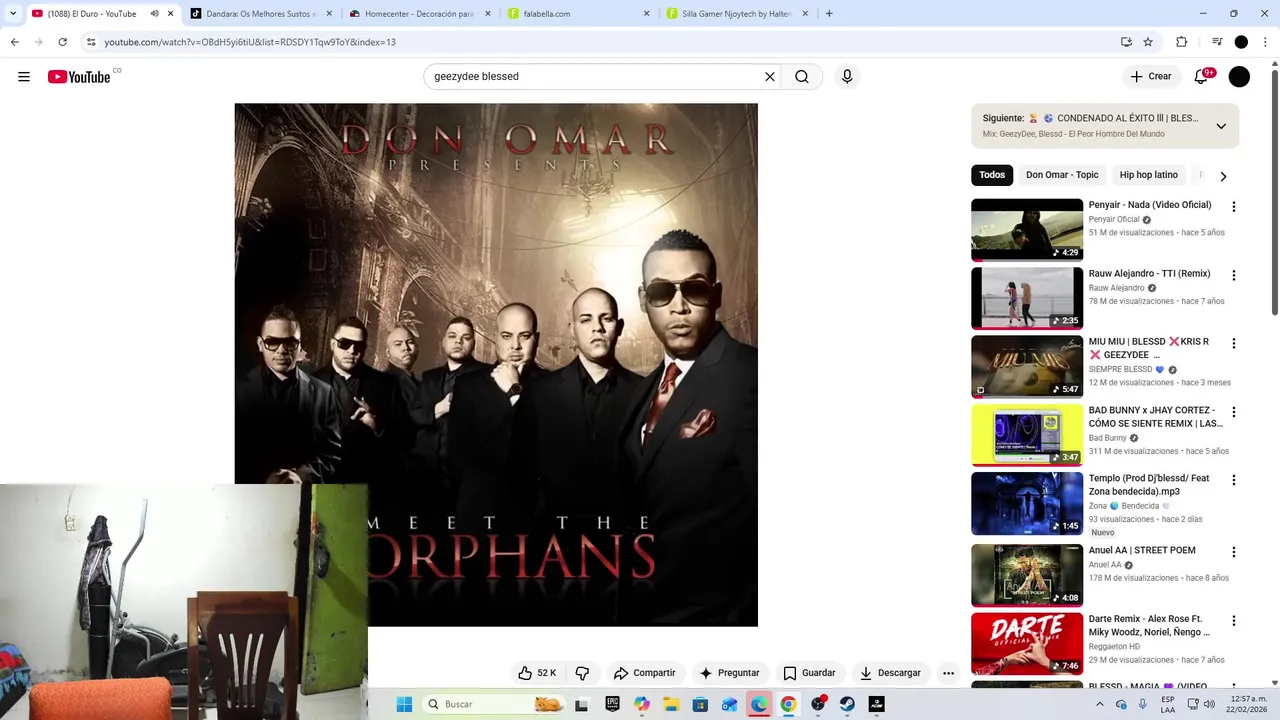The image size is (1280, 720).
Task: Close the Homecenter tab
Action: click(x=488, y=14)
